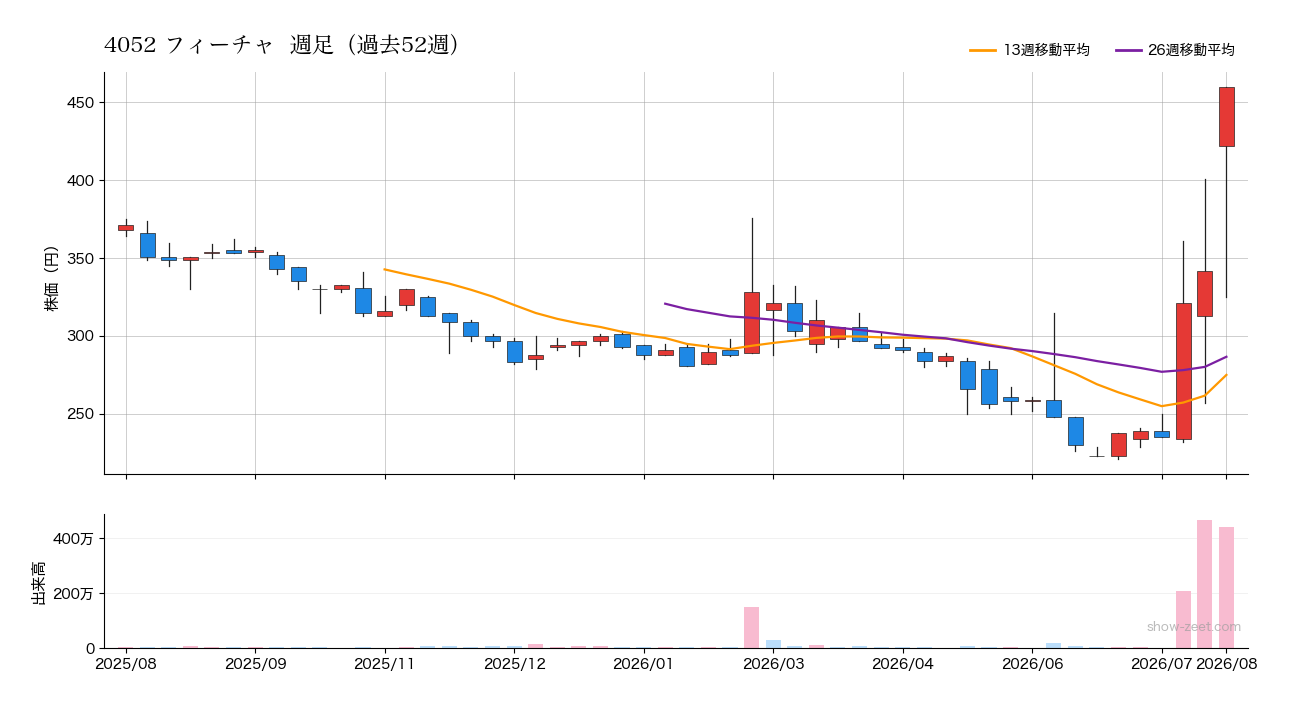Click the "200万" volume axis label
The height and width of the screenshot is (720, 1300).
pos(75,594)
